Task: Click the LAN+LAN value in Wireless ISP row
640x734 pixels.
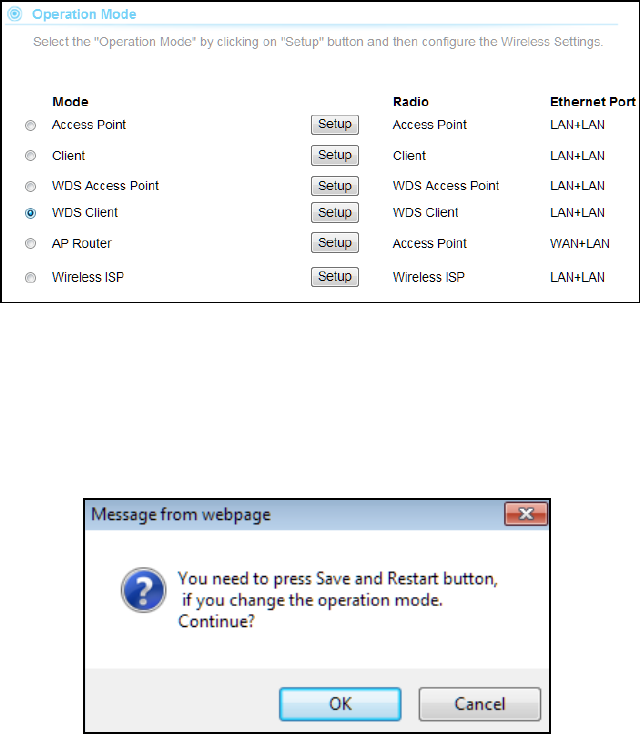Action: 577,277
